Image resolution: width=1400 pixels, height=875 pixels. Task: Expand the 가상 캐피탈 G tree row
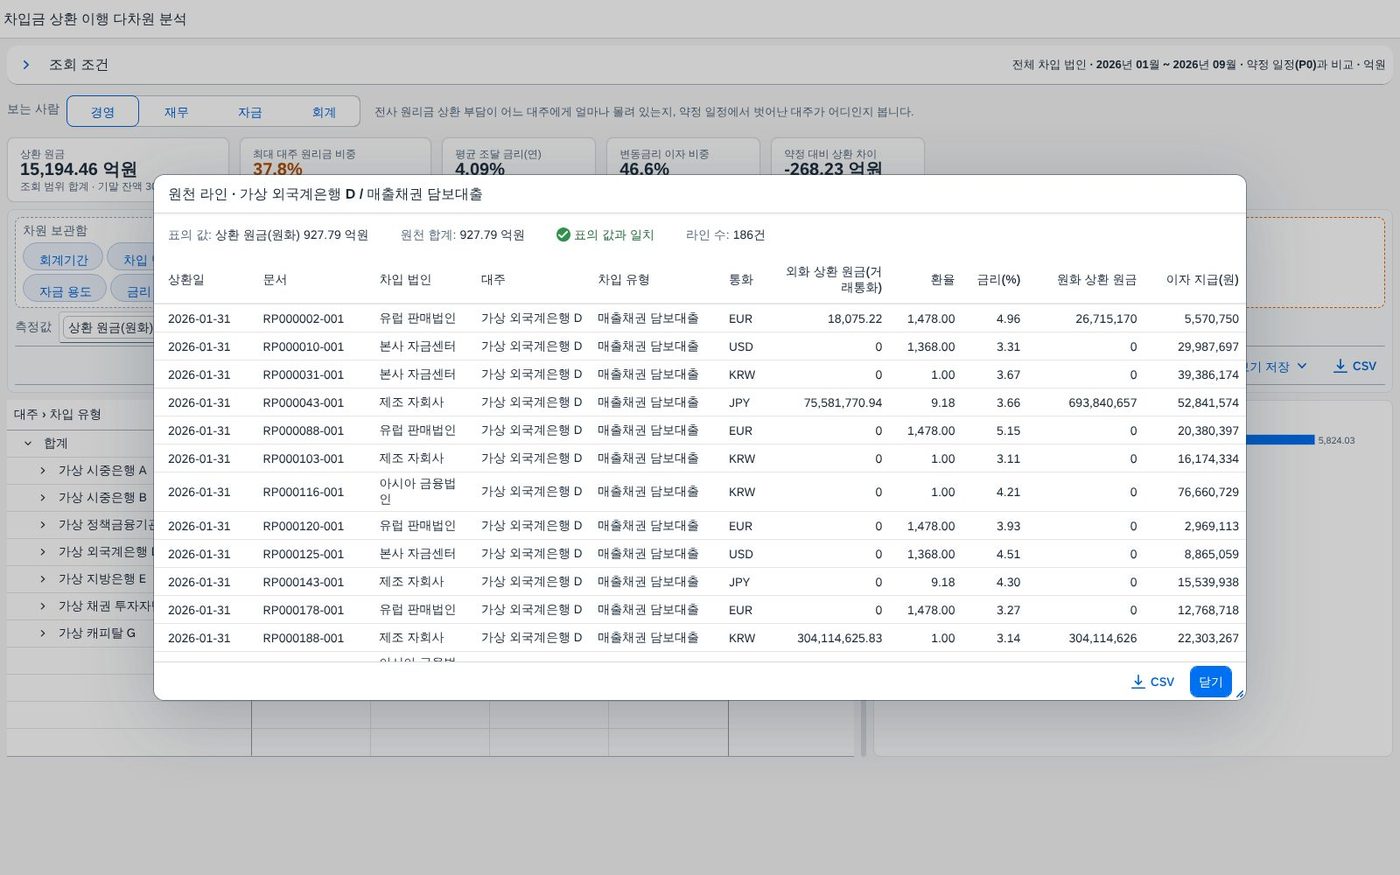[x=43, y=633]
